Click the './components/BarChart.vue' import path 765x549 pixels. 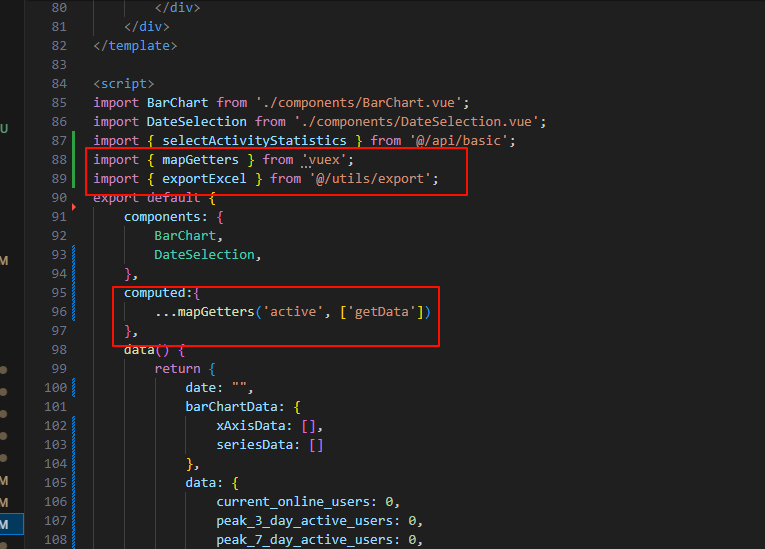click(359, 102)
